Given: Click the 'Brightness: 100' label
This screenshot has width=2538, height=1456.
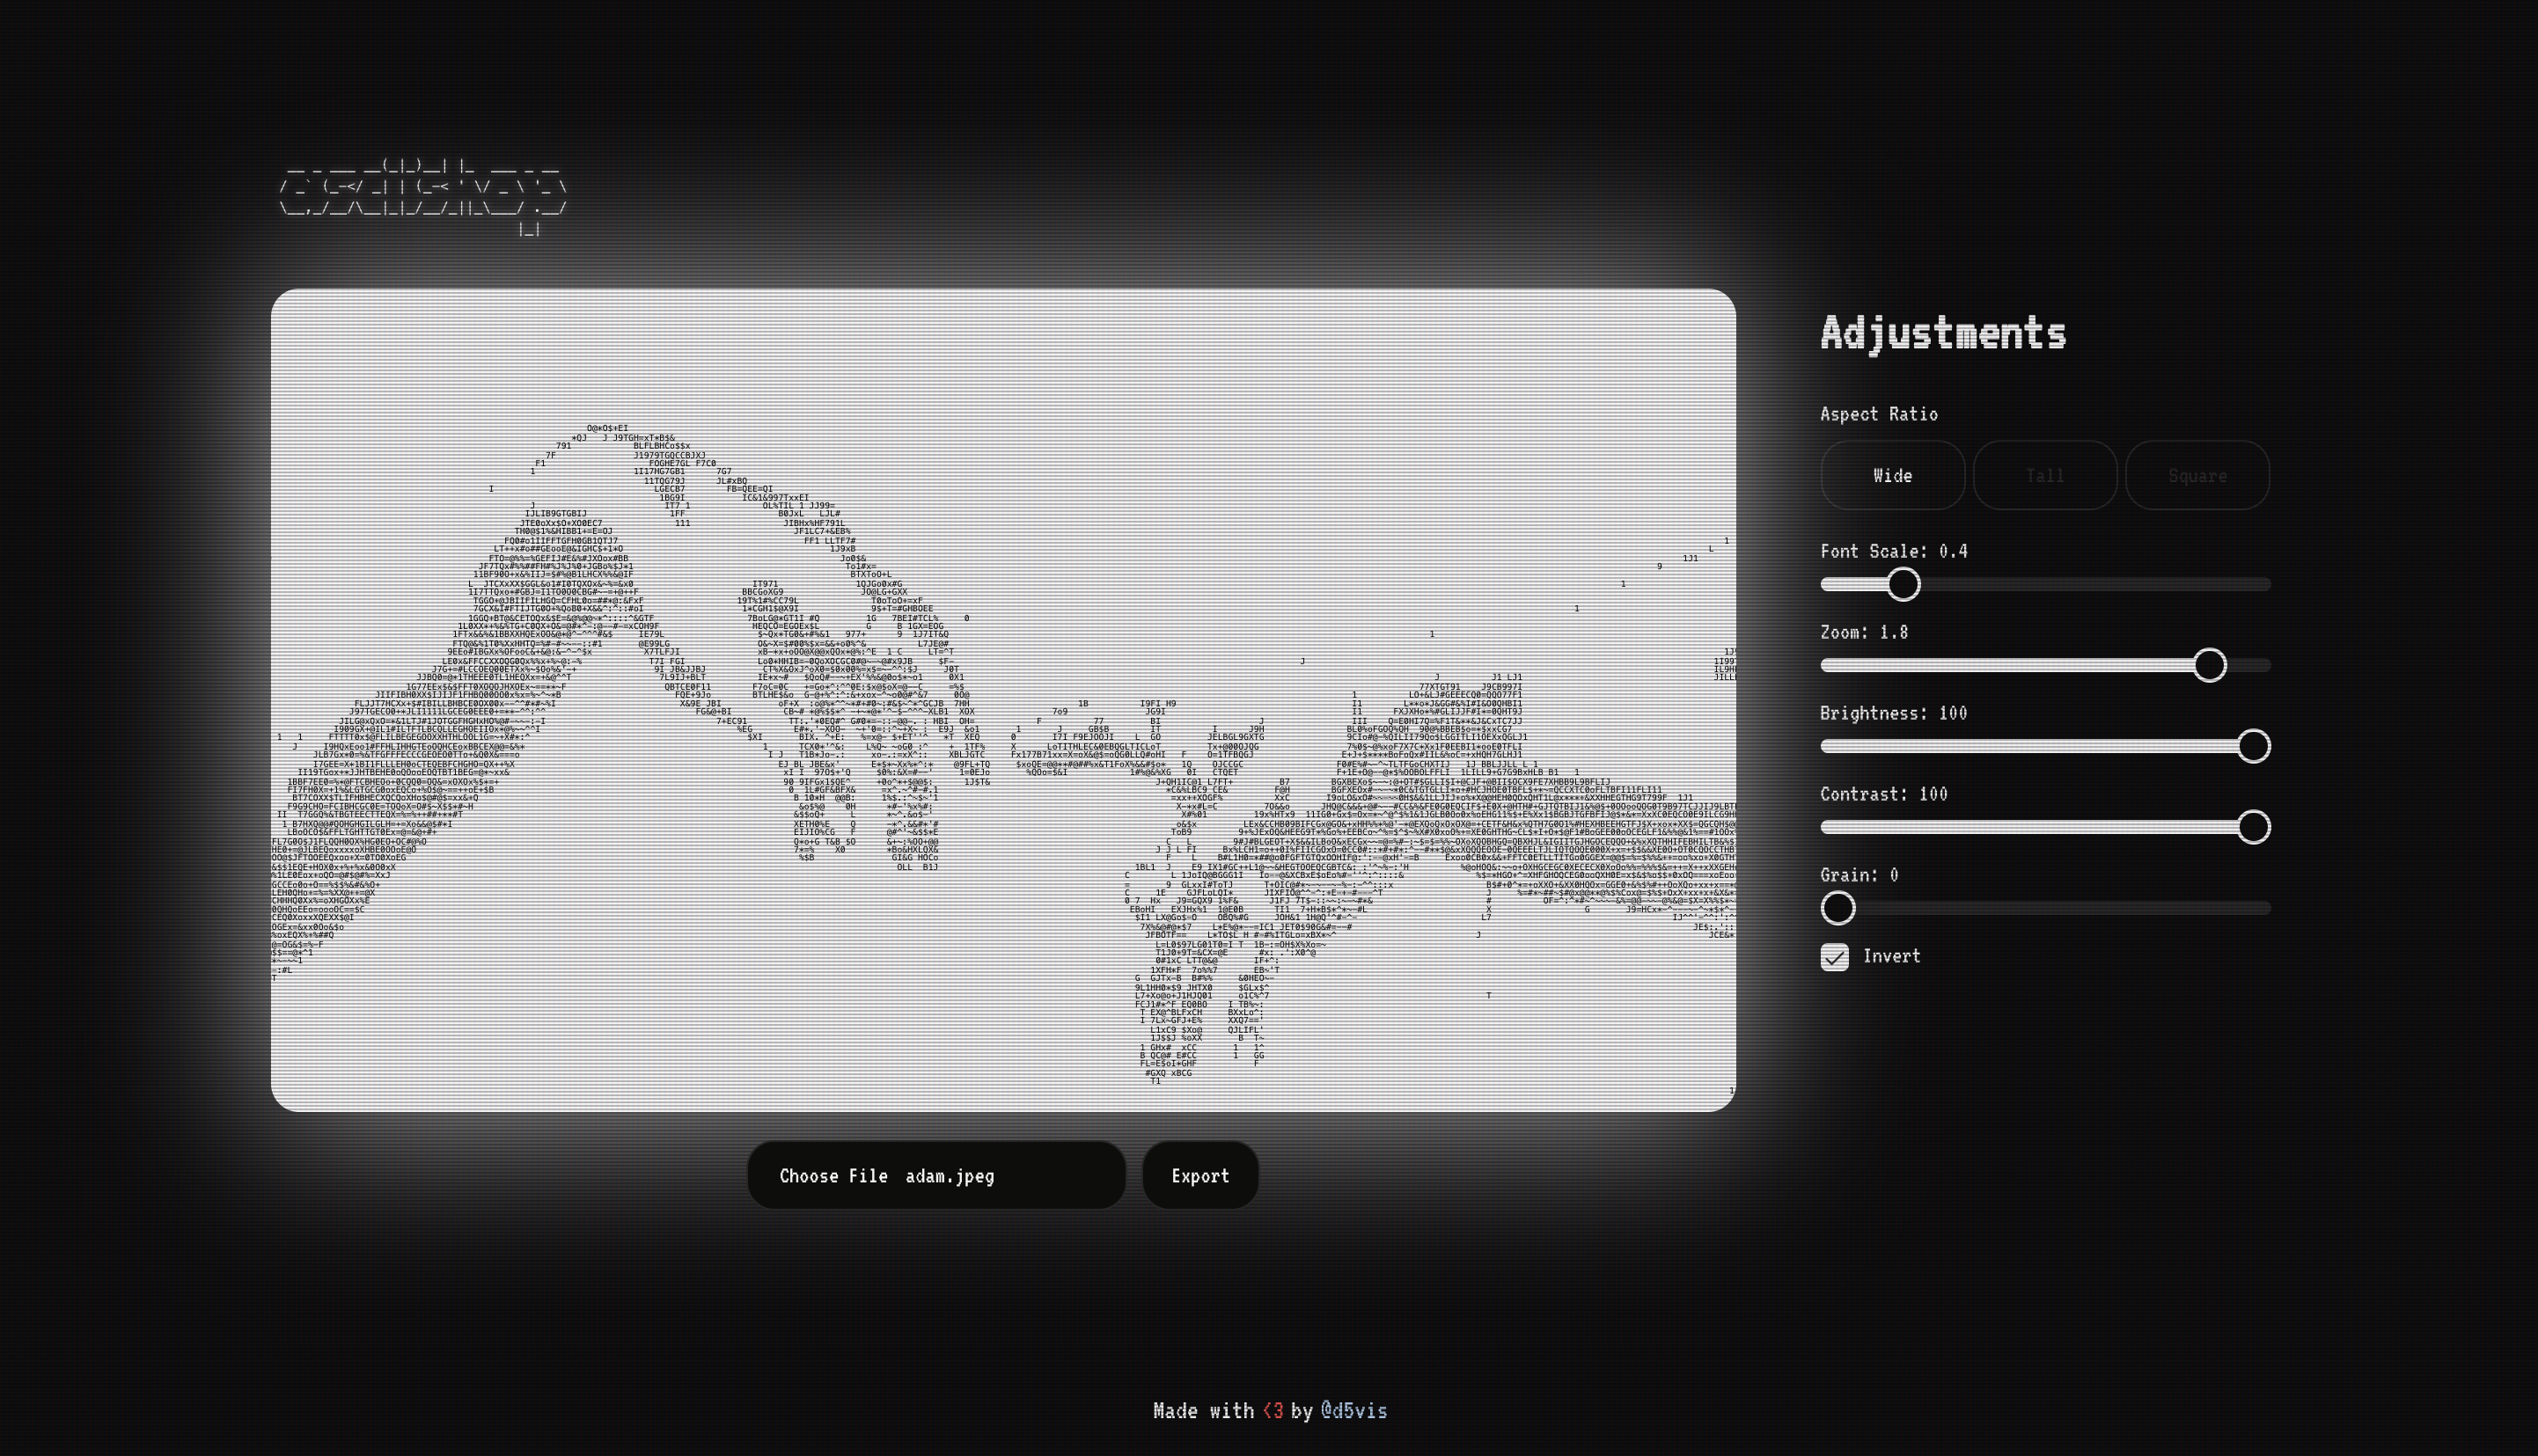Looking at the screenshot, I should coord(1893,713).
